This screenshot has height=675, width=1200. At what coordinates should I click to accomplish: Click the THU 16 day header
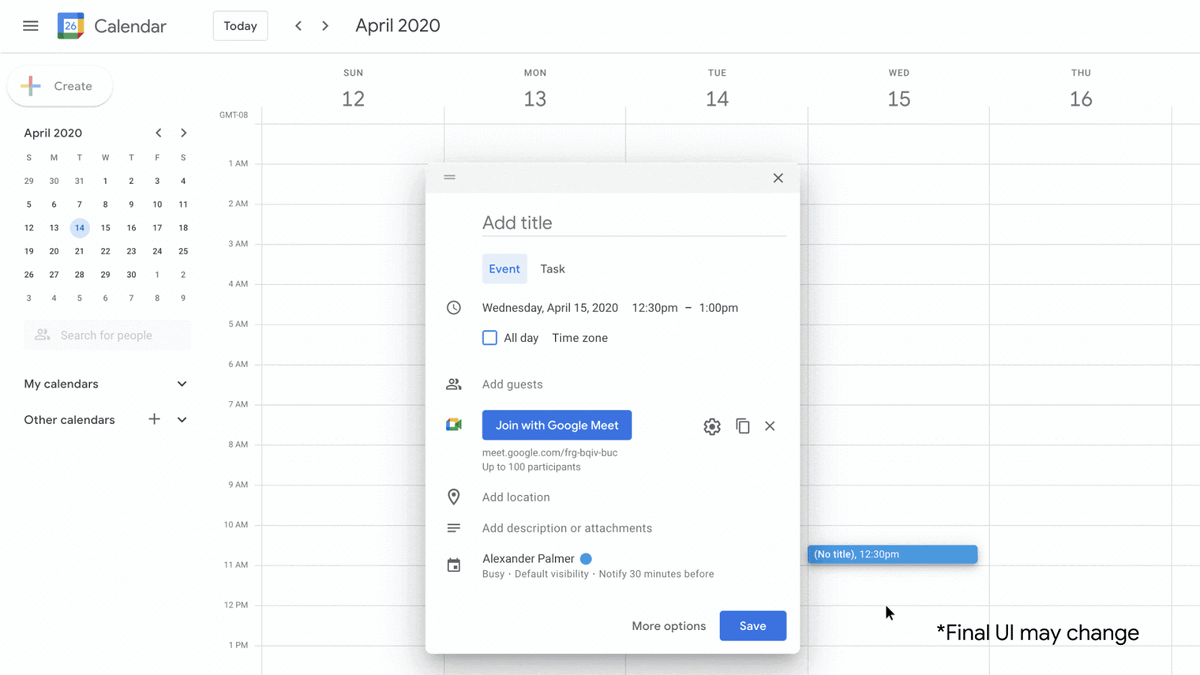[1081, 90]
